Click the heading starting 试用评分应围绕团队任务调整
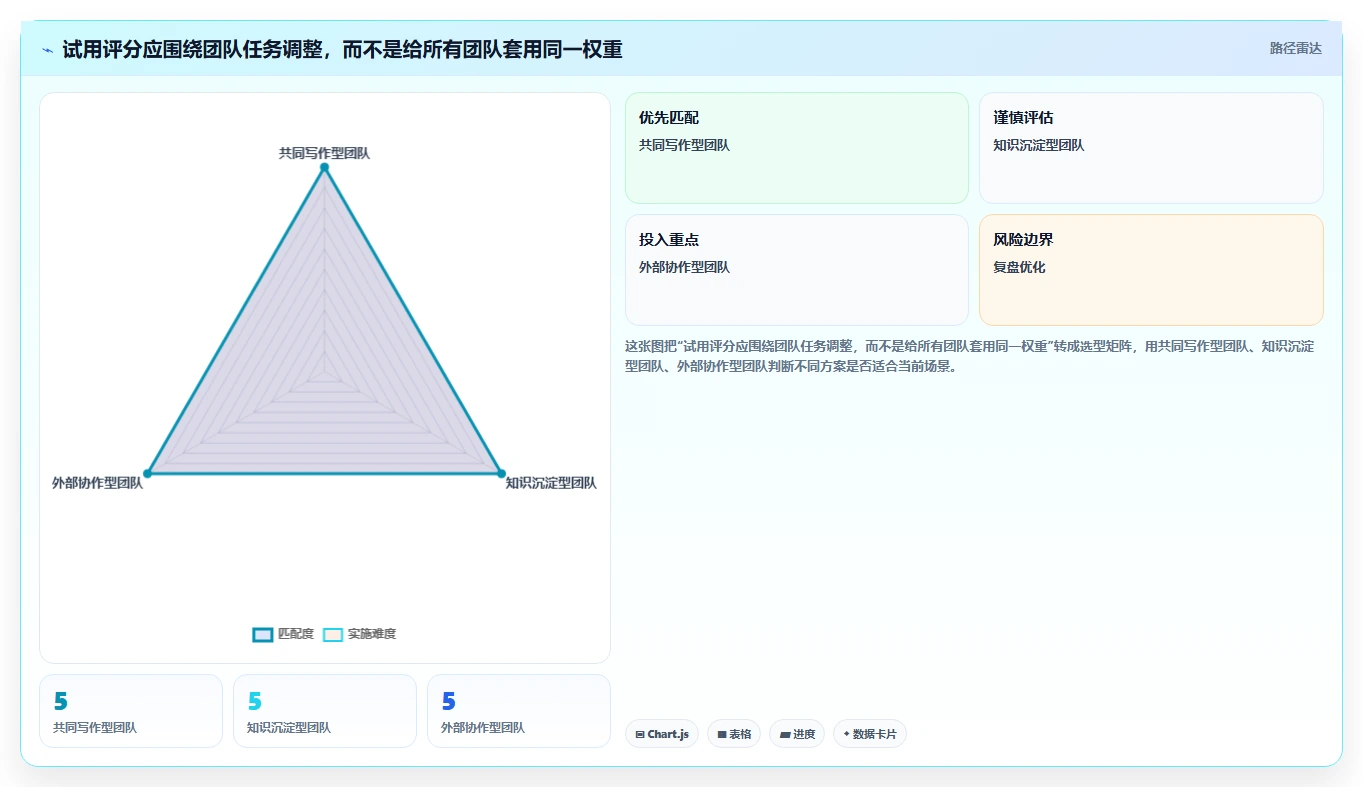Screen dimensions: 1363x787 pos(343,50)
